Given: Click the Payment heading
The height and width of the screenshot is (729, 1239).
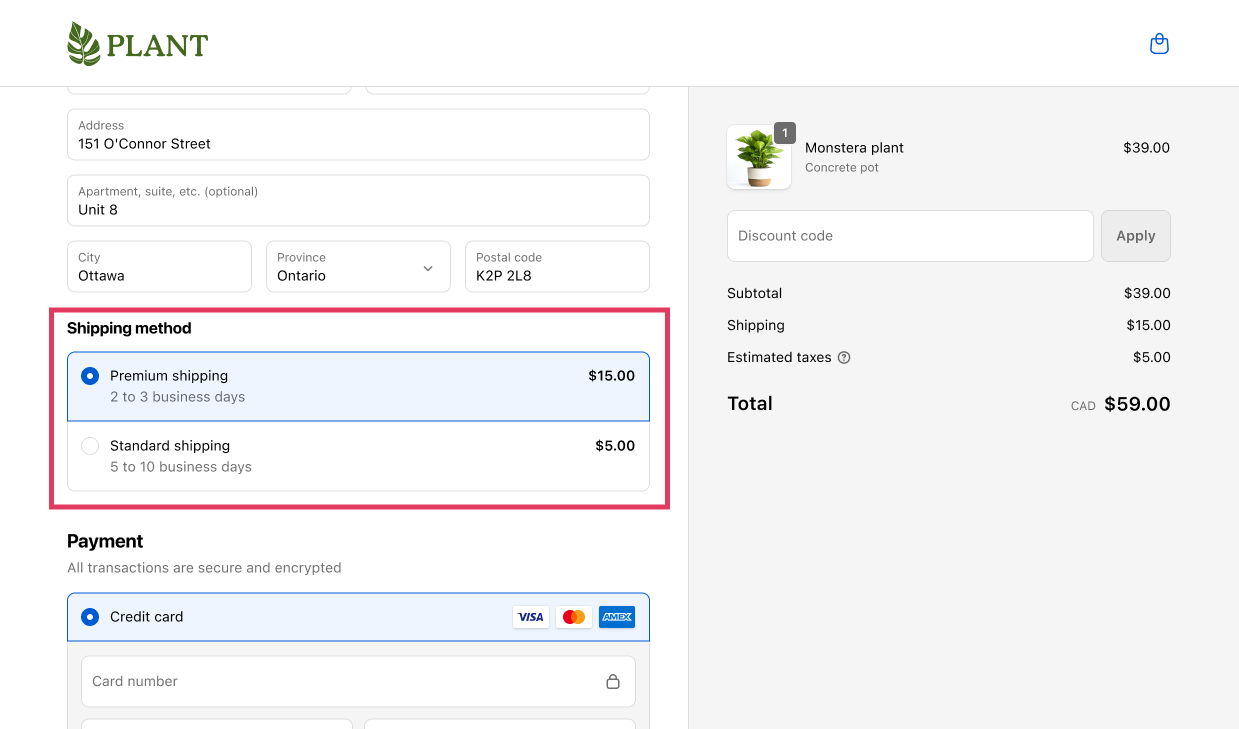Looking at the screenshot, I should tap(105, 541).
